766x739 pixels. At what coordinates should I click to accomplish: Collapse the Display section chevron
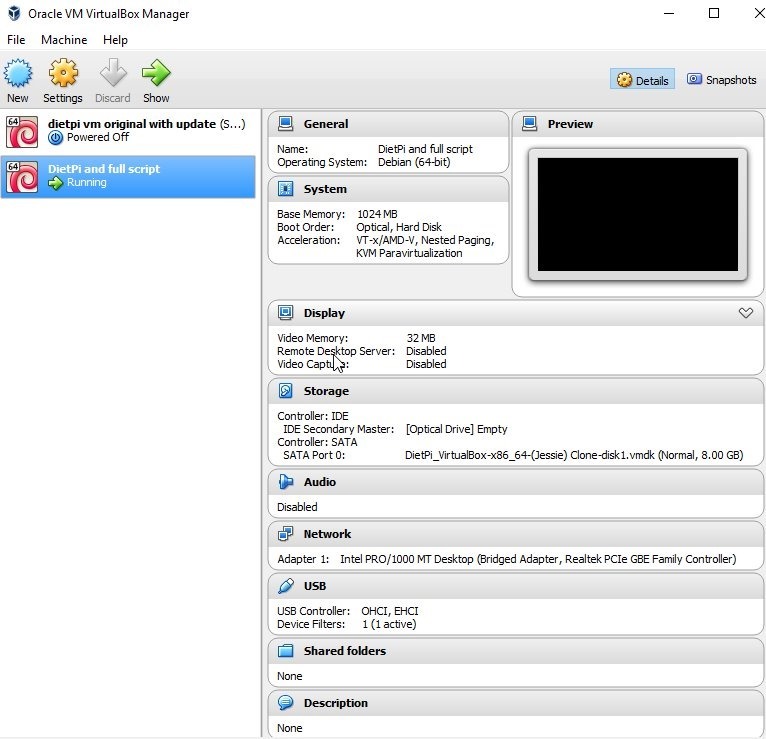click(745, 313)
